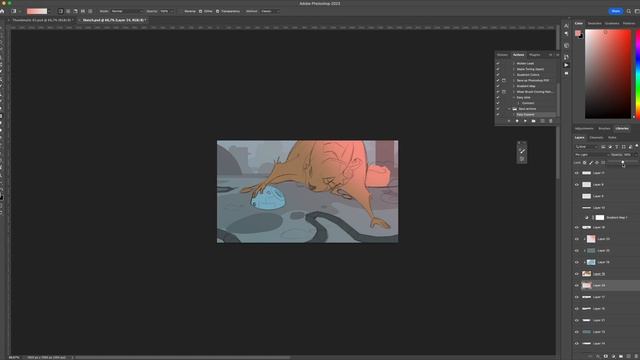Toggle dialog box for Save as Photoshop PDF
The image size is (640, 360).
[504, 80]
